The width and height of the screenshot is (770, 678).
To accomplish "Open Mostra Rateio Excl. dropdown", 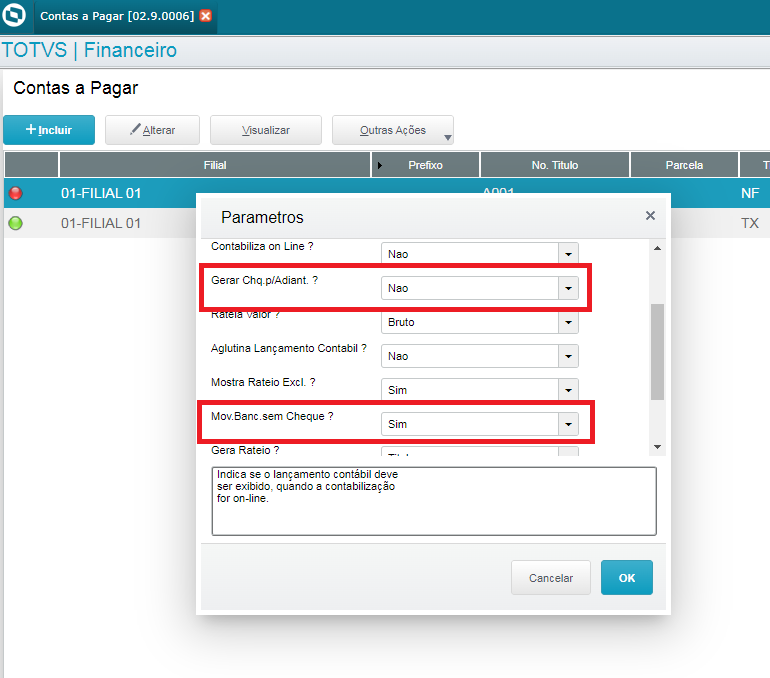I will pyautogui.click(x=568, y=390).
